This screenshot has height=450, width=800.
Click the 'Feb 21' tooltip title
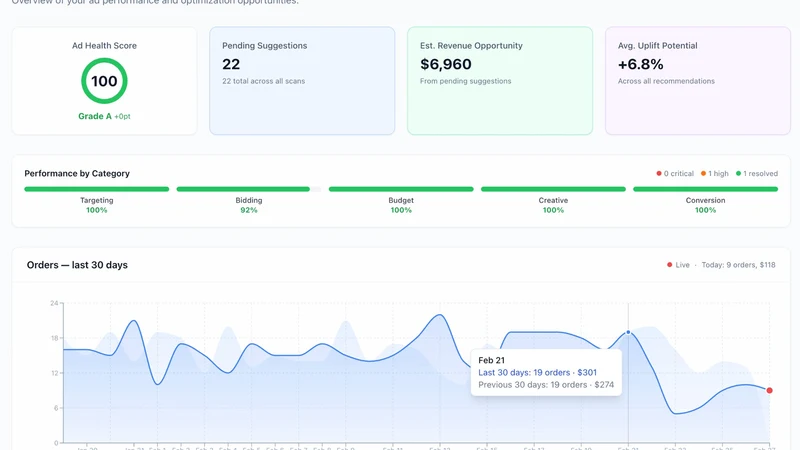pyautogui.click(x=491, y=360)
